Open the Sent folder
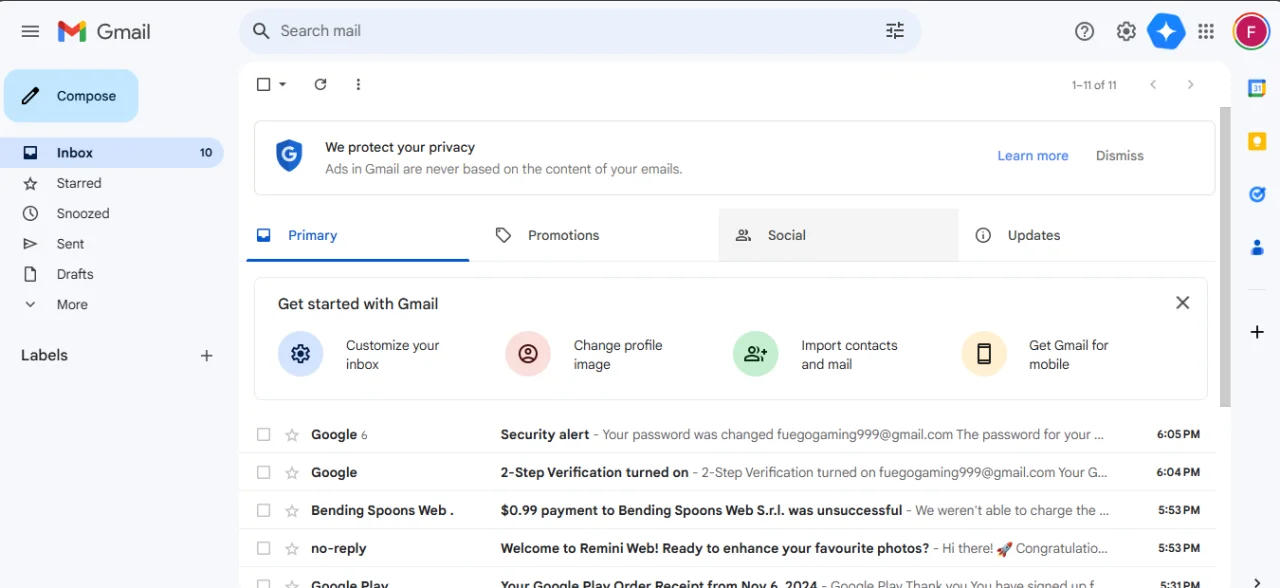The image size is (1280, 588). pyautogui.click(x=112, y=244)
